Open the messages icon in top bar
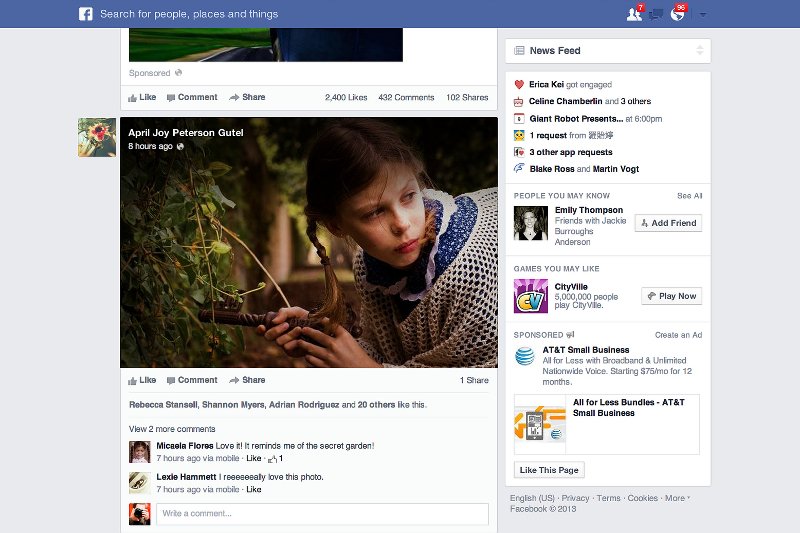Screen dimensions: 800x533 pos(656,14)
